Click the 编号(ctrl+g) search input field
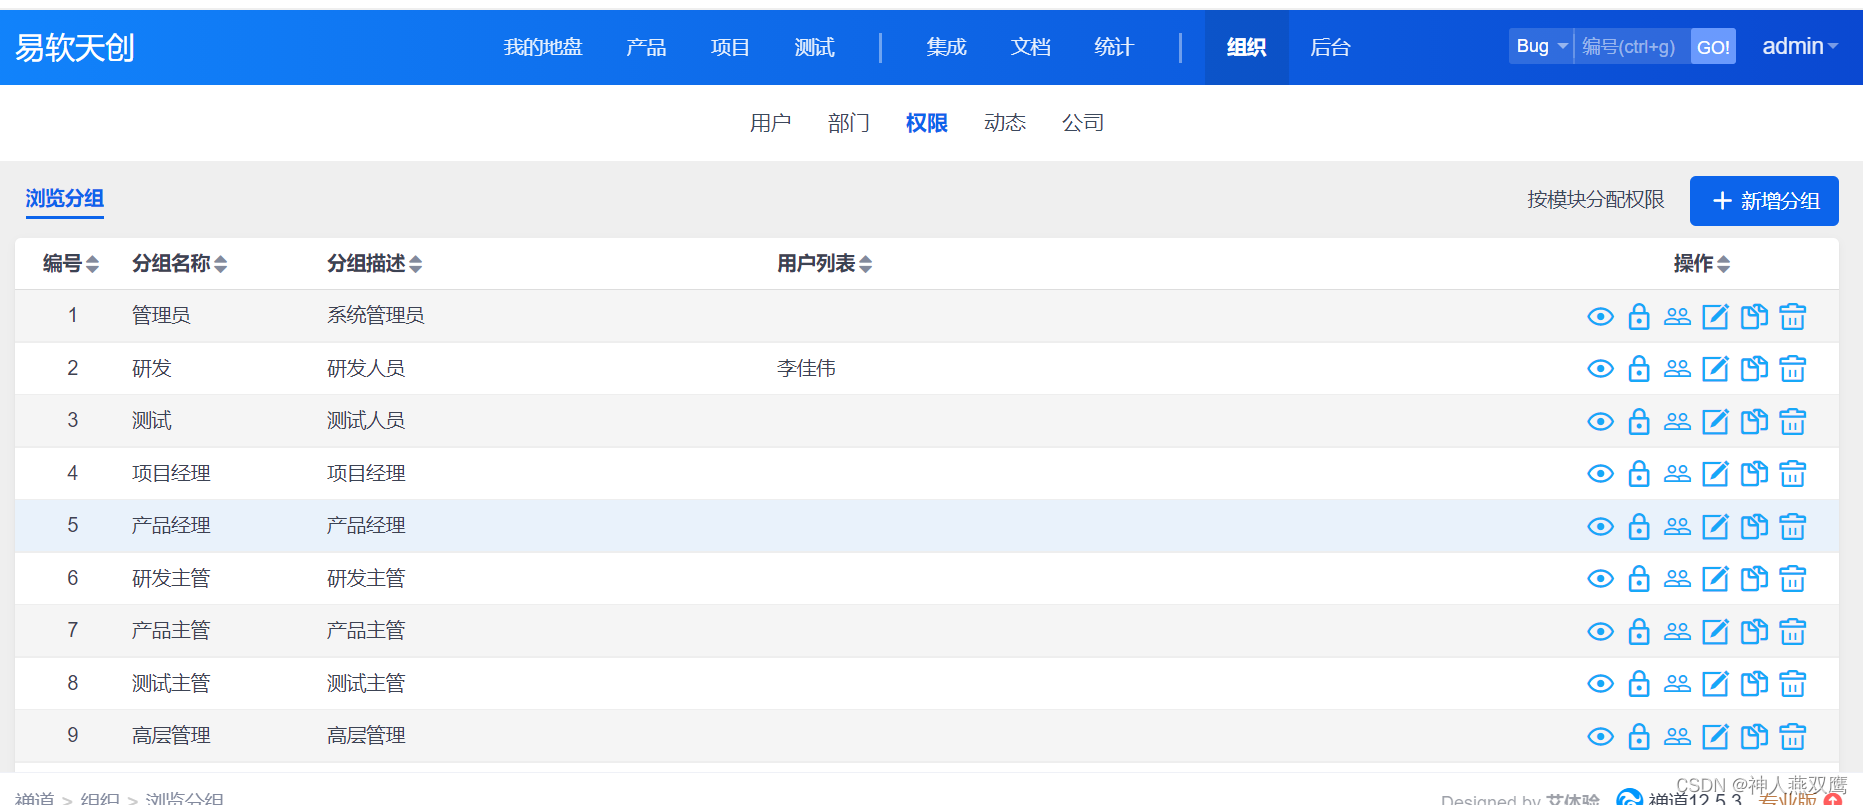1863x805 pixels. [x=1631, y=46]
